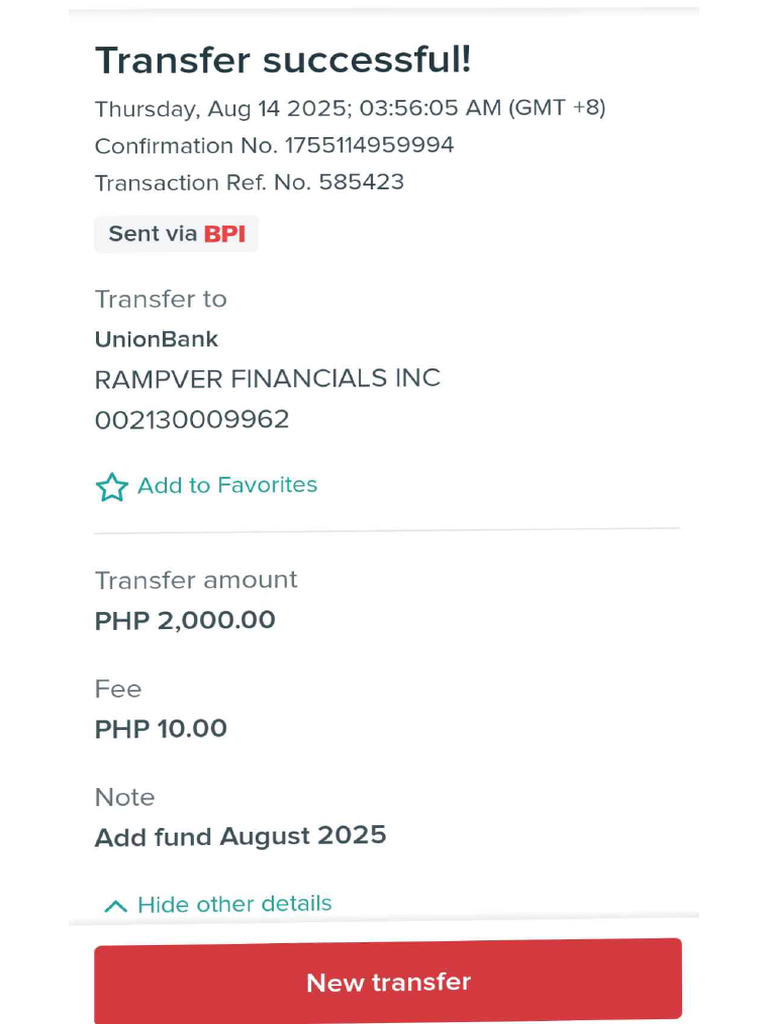Click the Thursday, Aug 14 2025 timestamp
The height and width of the screenshot is (1024, 768).
point(350,108)
